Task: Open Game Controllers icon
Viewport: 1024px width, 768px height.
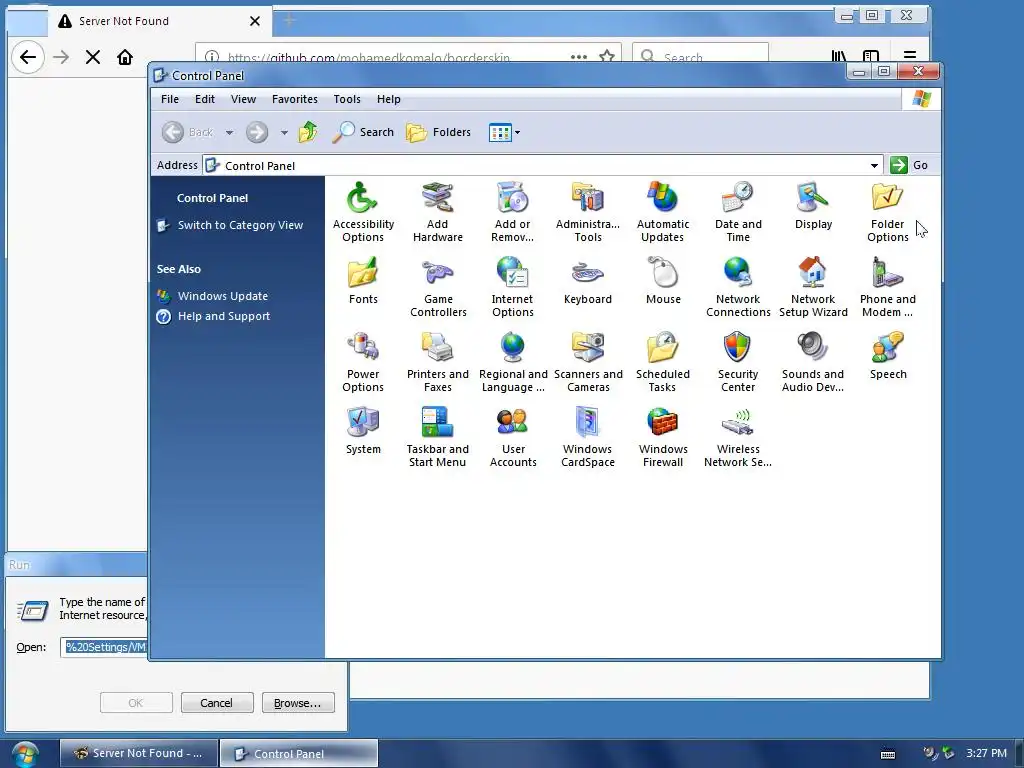Action: click(438, 287)
